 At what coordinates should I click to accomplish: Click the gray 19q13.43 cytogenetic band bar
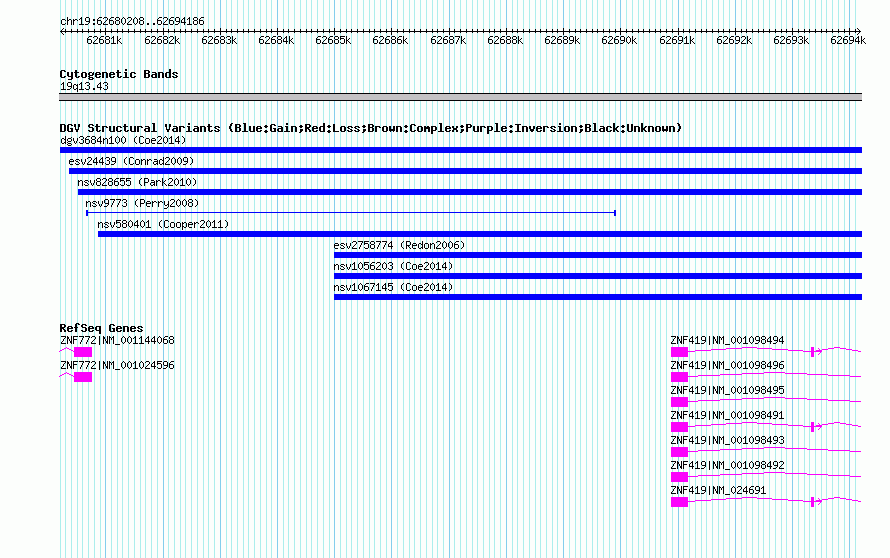[x=461, y=97]
